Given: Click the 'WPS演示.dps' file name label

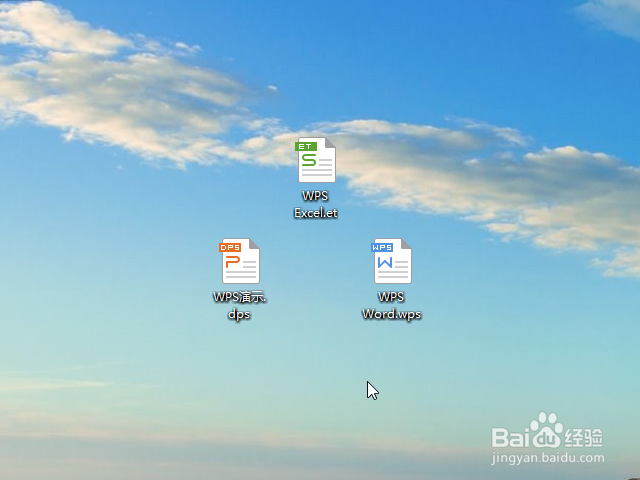Looking at the screenshot, I should coord(240,306).
